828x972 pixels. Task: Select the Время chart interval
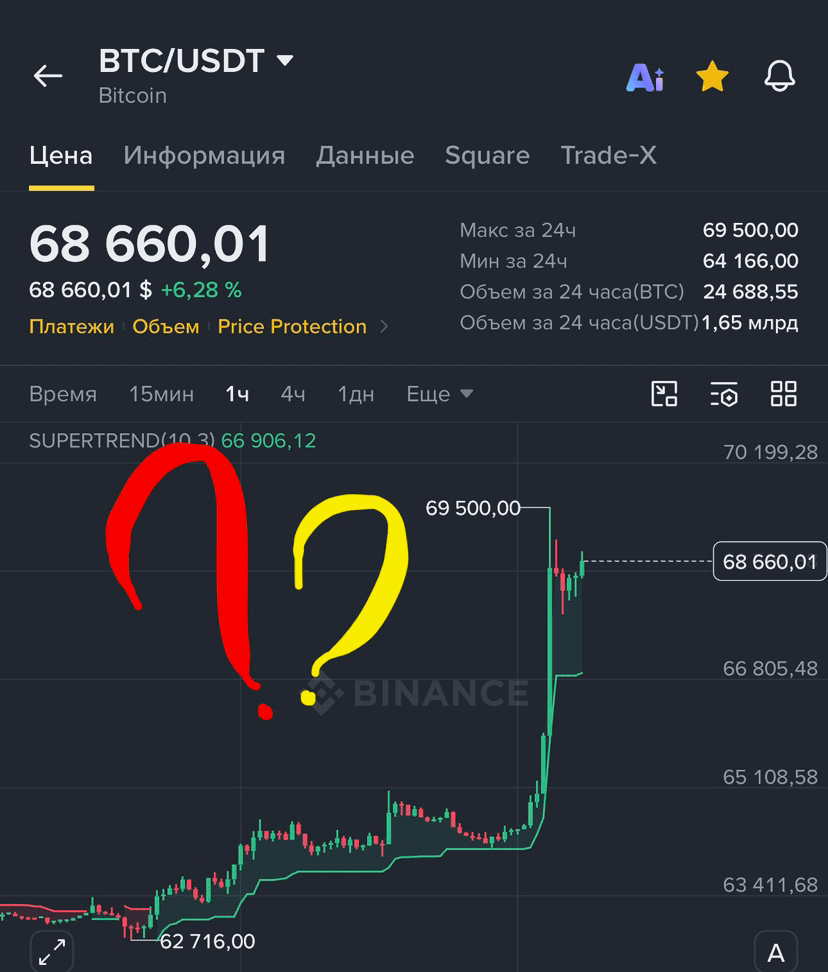(63, 394)
